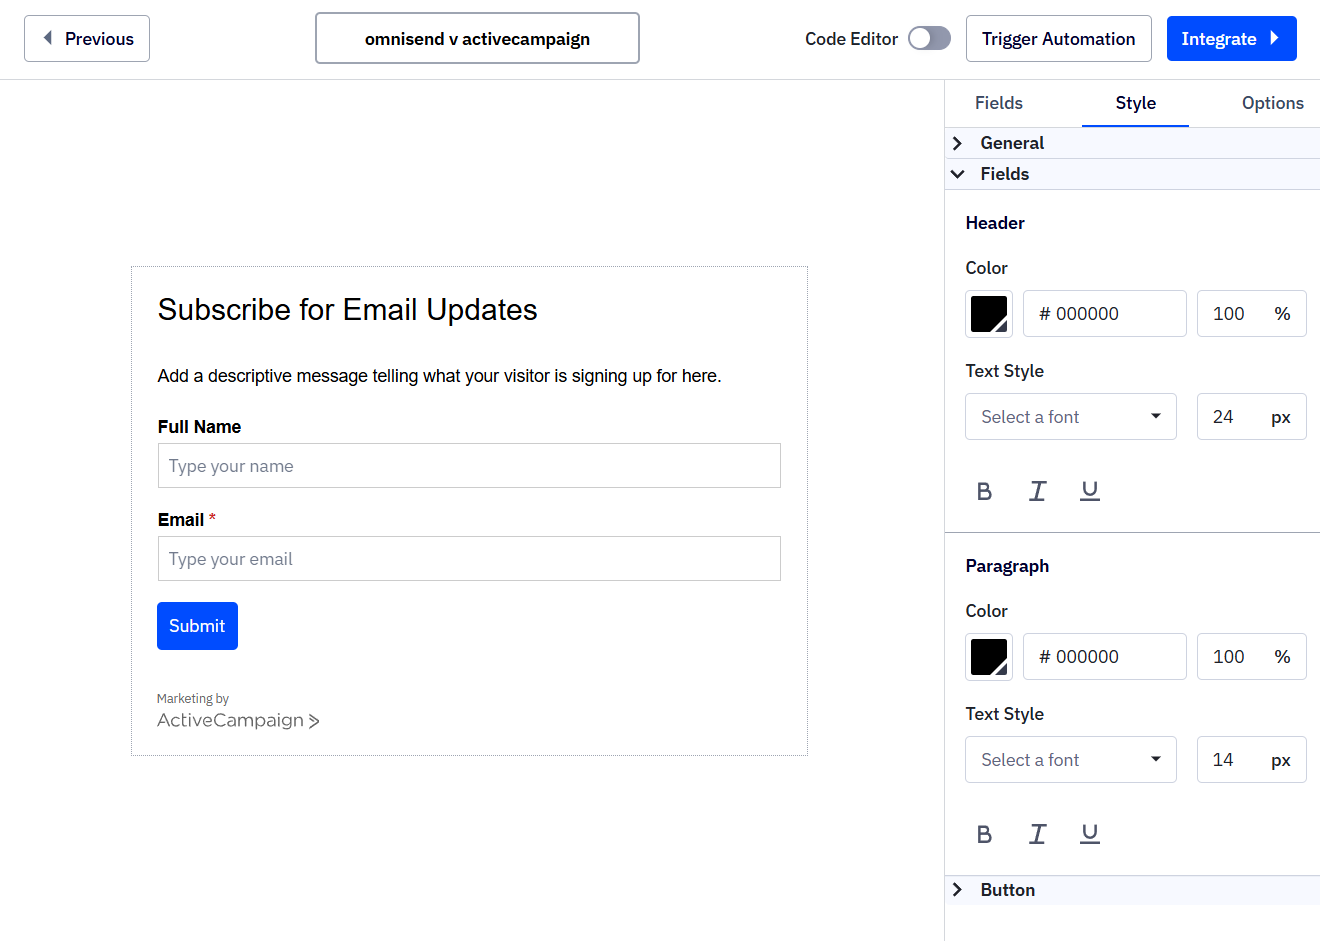The width and height of the screenshot is (1320, 942).
Task: Edit the Header hex color field
Action: 1105,314
